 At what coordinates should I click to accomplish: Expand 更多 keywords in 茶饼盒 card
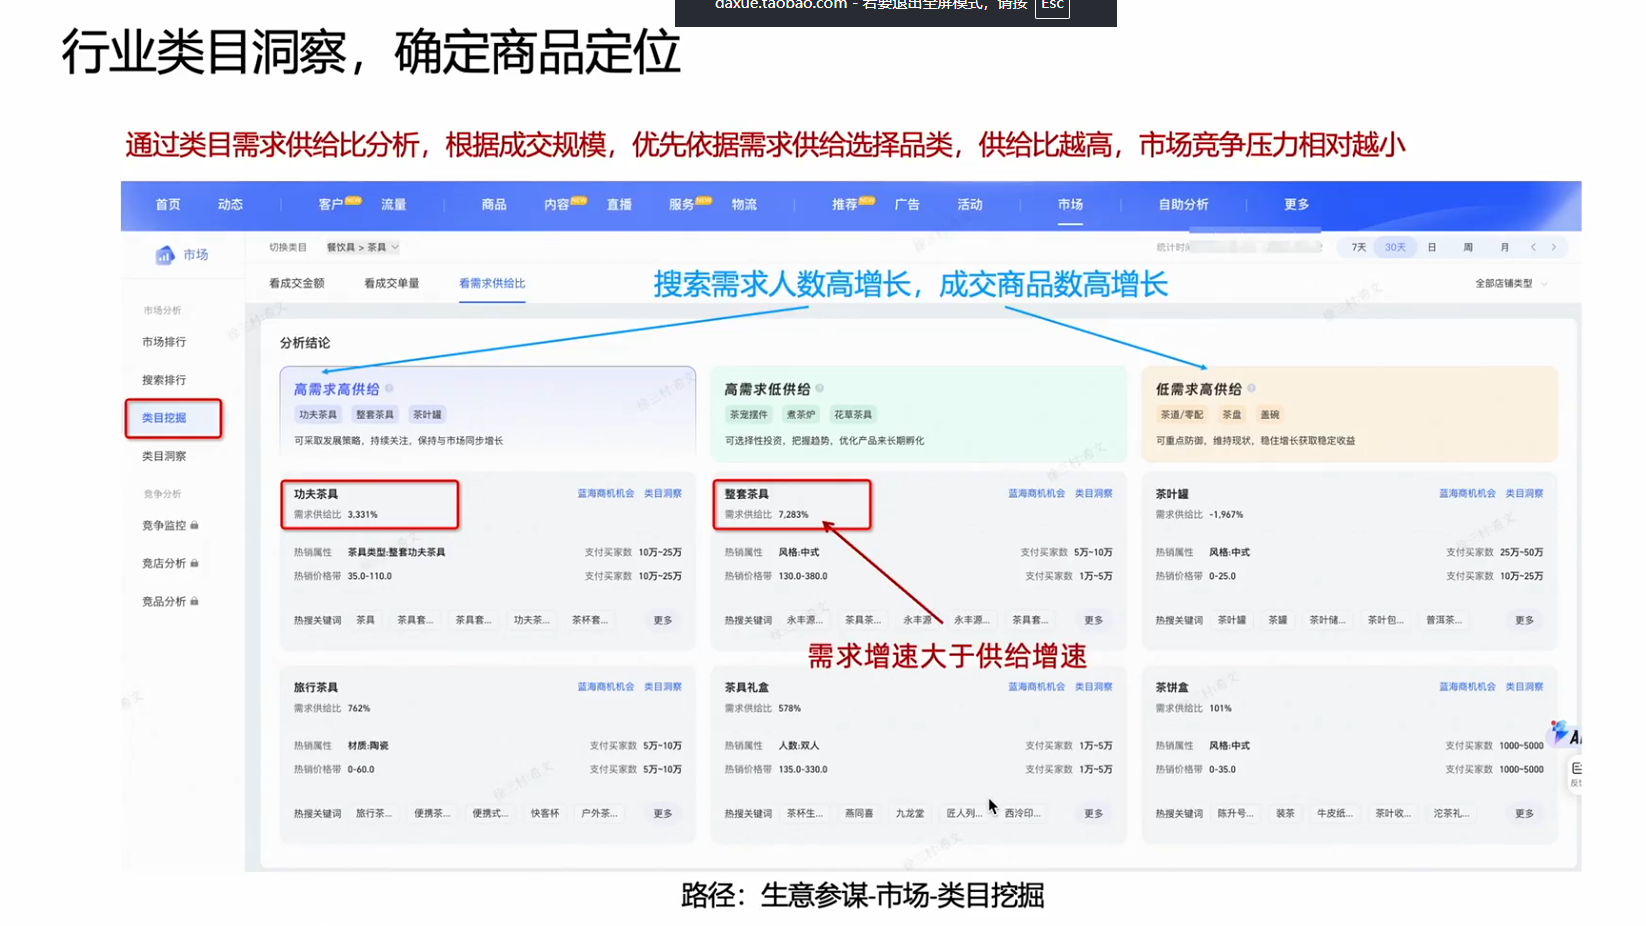pyautogui.click(x=1524, y=813)
